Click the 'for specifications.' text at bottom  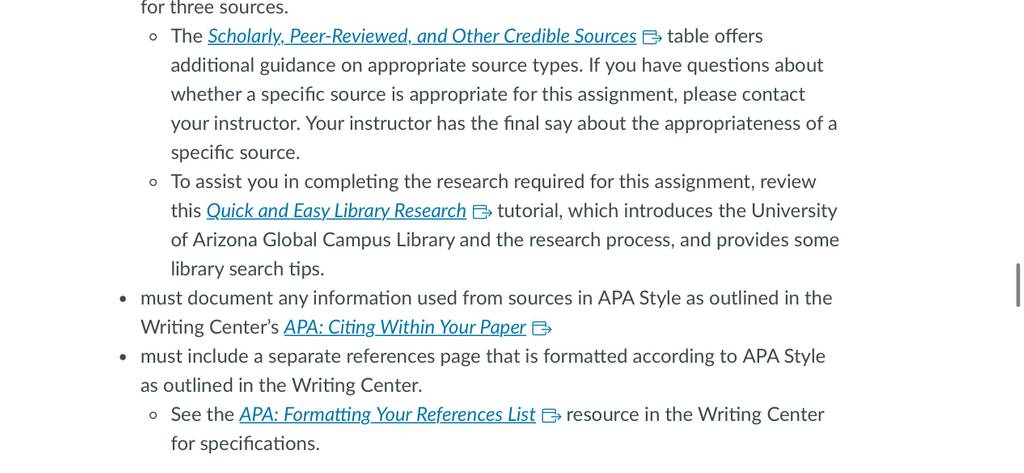point(246,444)
